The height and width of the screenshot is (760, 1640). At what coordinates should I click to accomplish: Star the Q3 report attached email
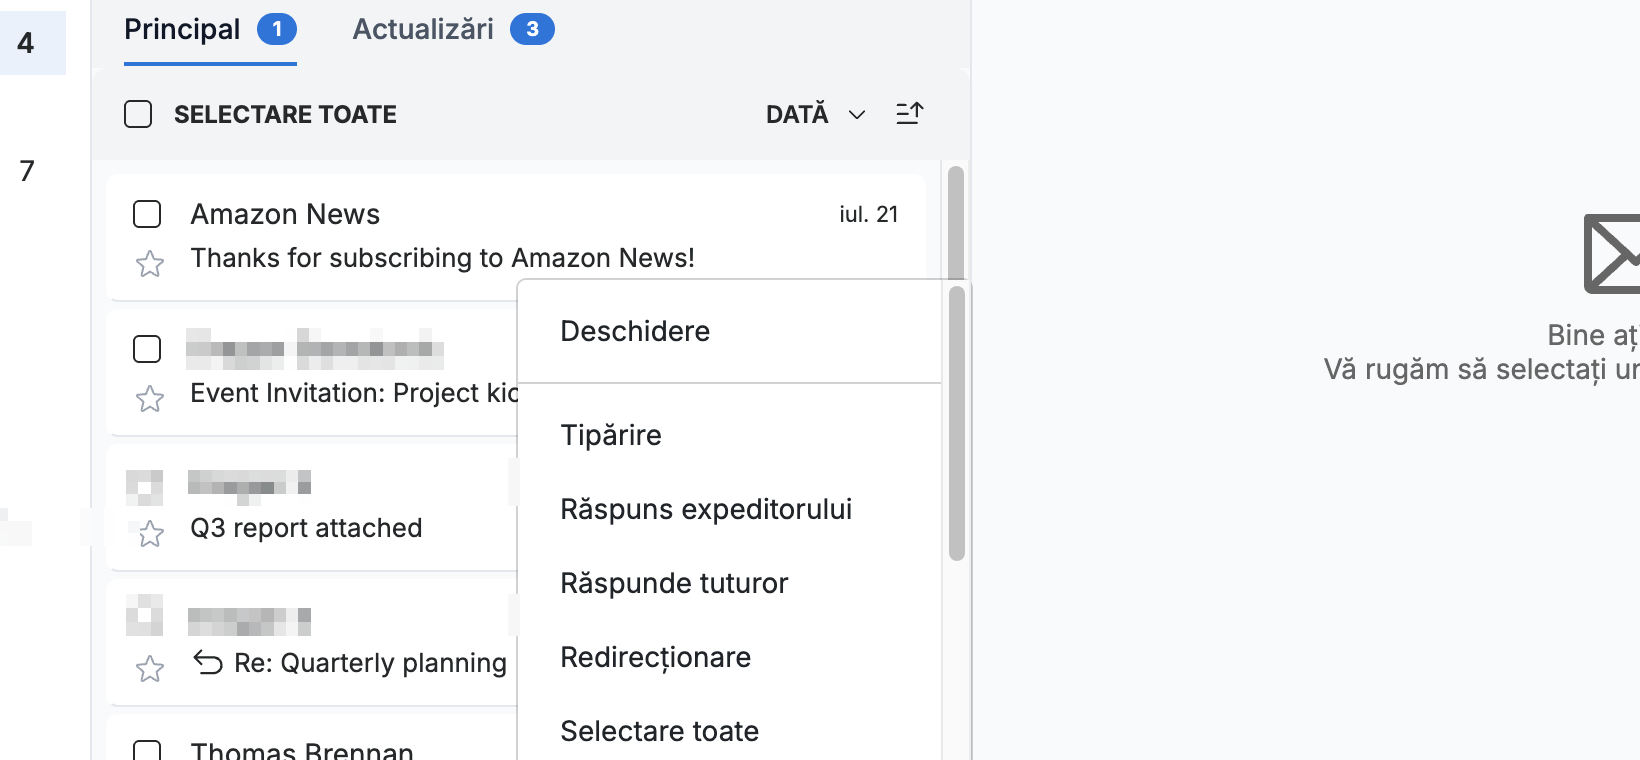point(150,534)
